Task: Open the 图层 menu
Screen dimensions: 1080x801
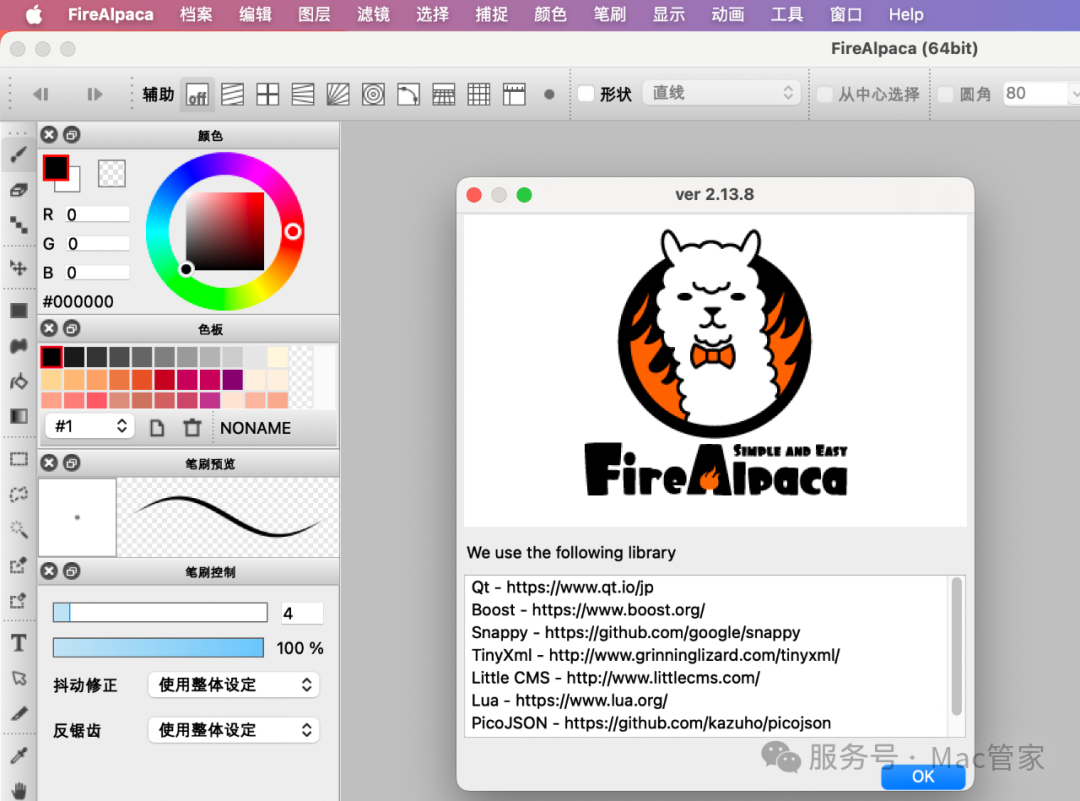Action: point(314,14)
